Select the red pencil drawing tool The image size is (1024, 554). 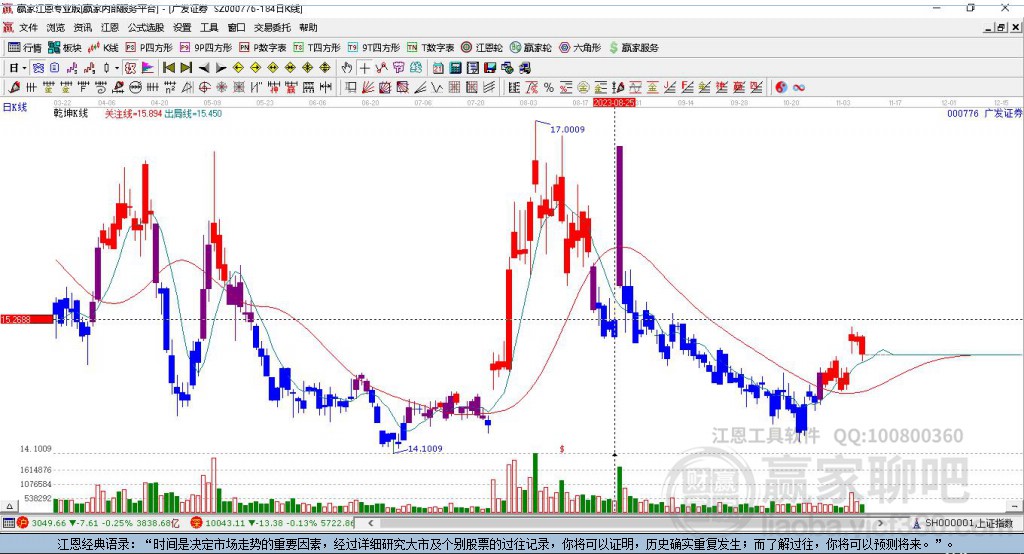(x=14, y=88)
